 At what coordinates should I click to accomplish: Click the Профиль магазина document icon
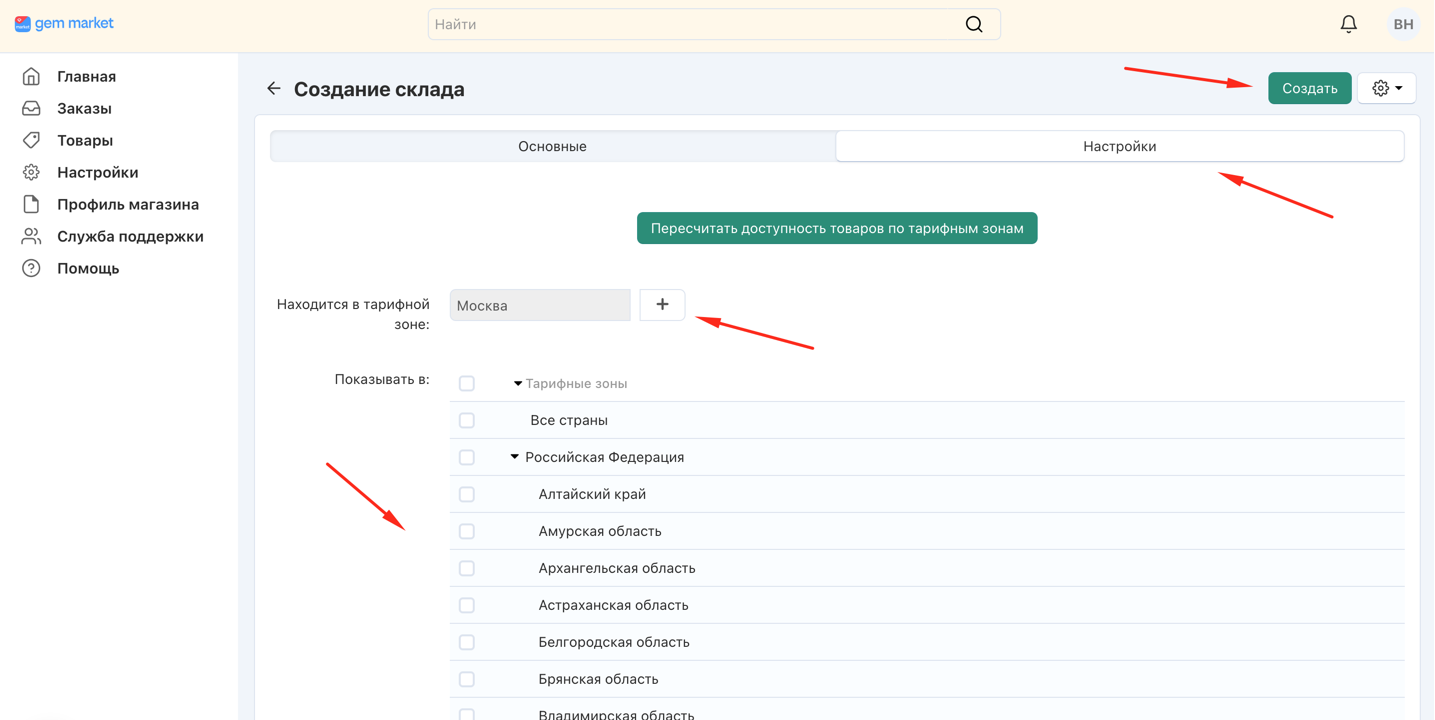tap(32, 204)
